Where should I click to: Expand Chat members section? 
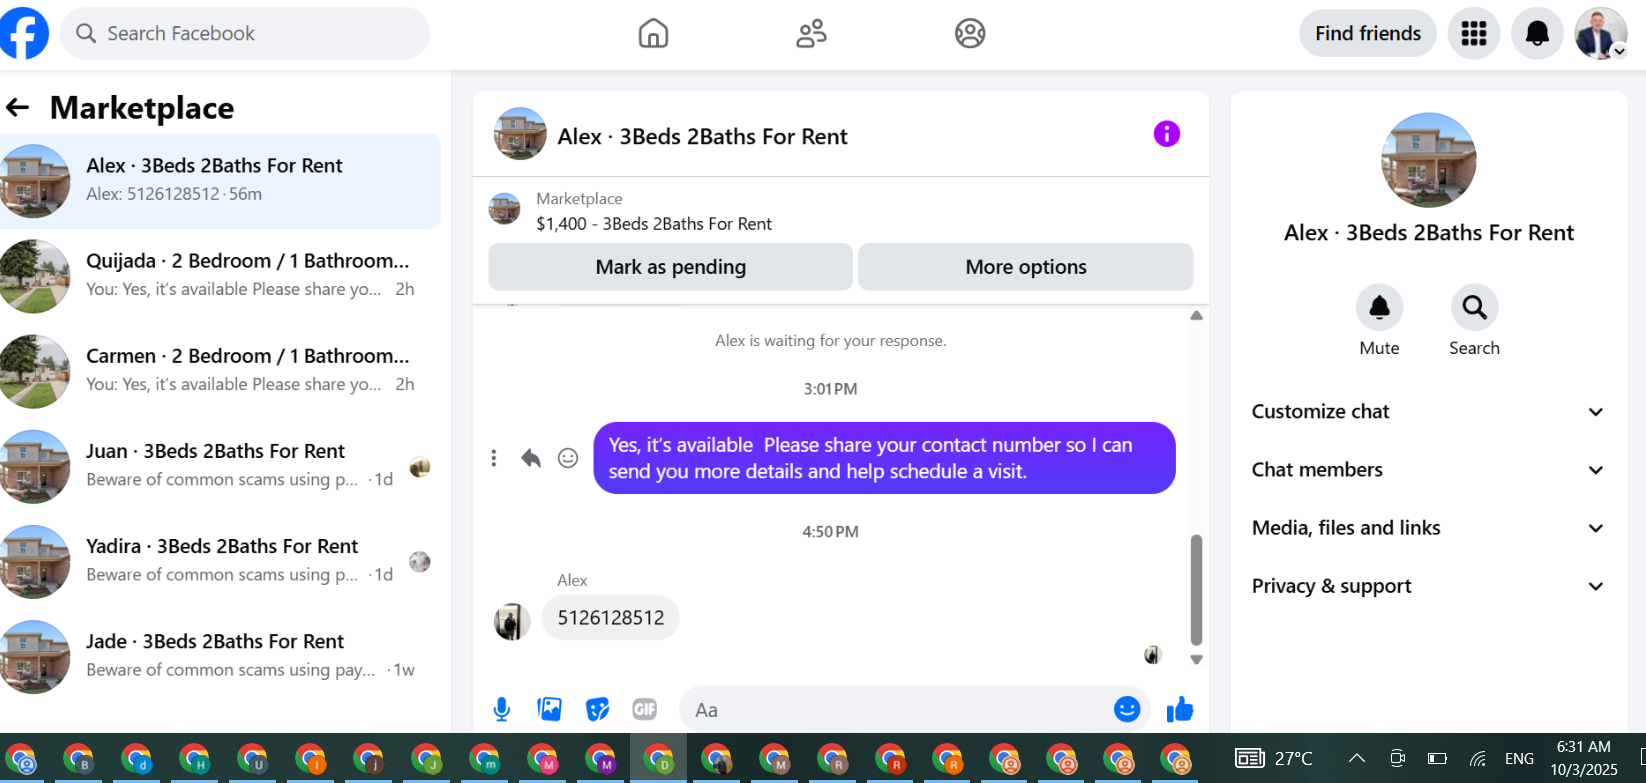pos(1427,470)
